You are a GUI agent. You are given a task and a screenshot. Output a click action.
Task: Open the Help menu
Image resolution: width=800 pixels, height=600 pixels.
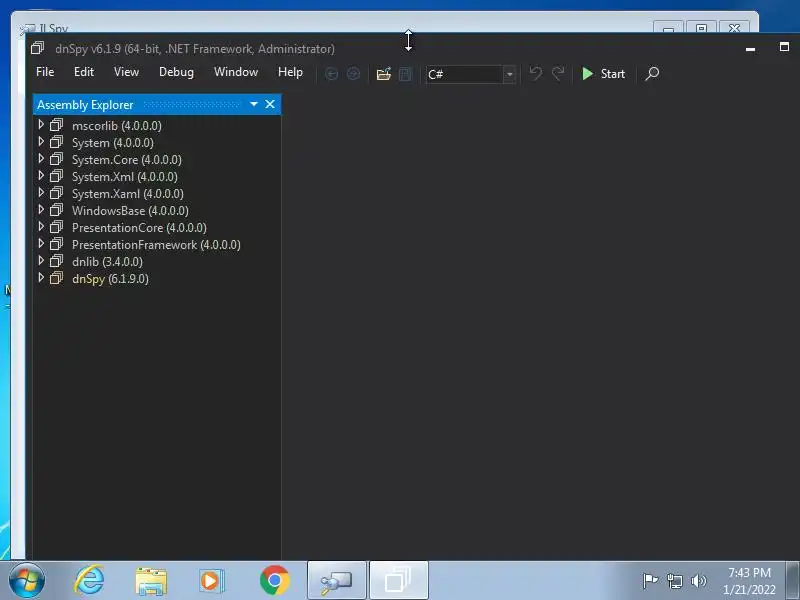[x=290, y=72]
